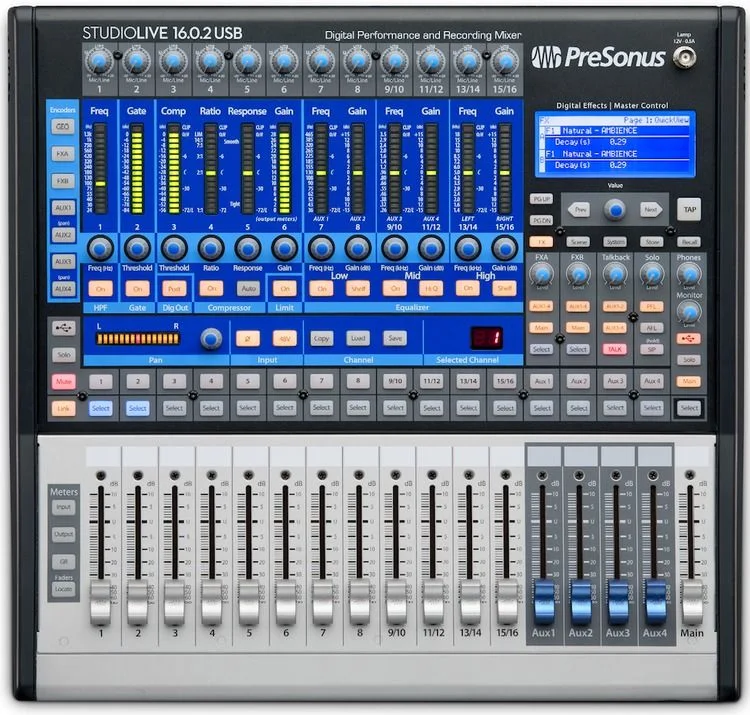750x715 pixels.
Task: Click the HPF Freq (Hz) encoder knob
Action: tap(100, 248)
